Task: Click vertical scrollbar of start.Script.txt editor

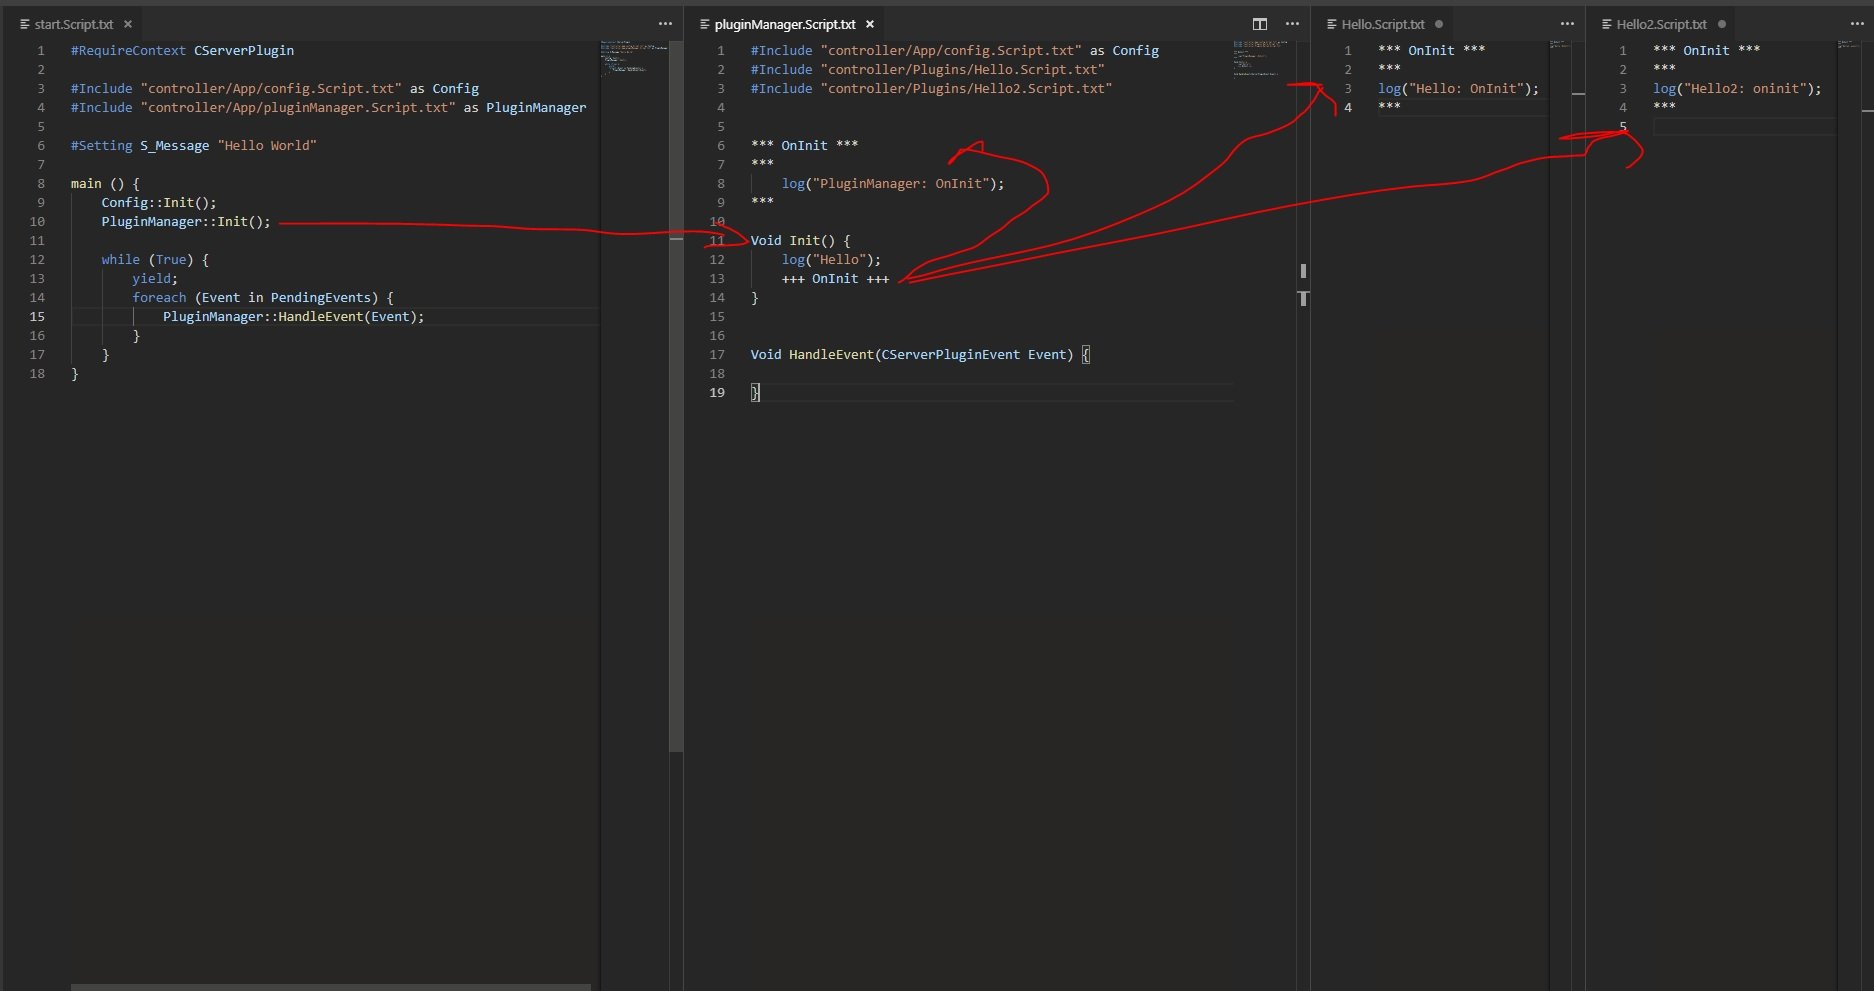Action: pyautogui.click(x=676, y=396)
